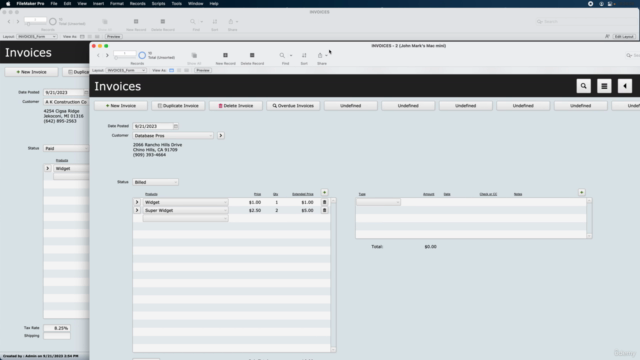Open Status dropdown showing Billed
The image size is (640, 360).
click(156, 182)
